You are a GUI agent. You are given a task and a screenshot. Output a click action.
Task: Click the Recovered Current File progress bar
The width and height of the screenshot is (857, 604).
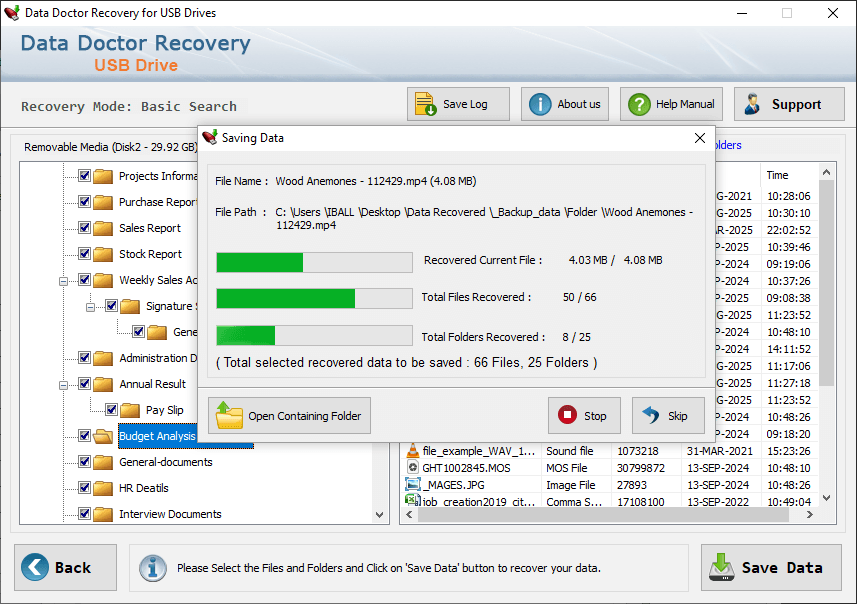coord(314,262)
